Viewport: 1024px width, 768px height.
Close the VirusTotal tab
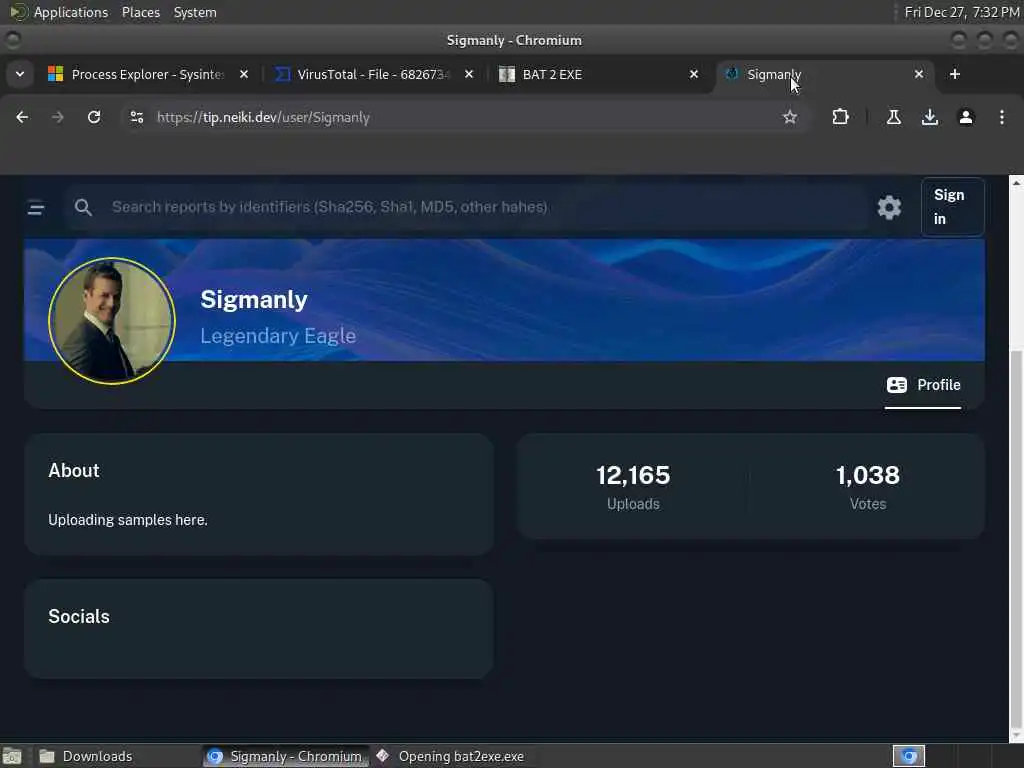point(469,74)
